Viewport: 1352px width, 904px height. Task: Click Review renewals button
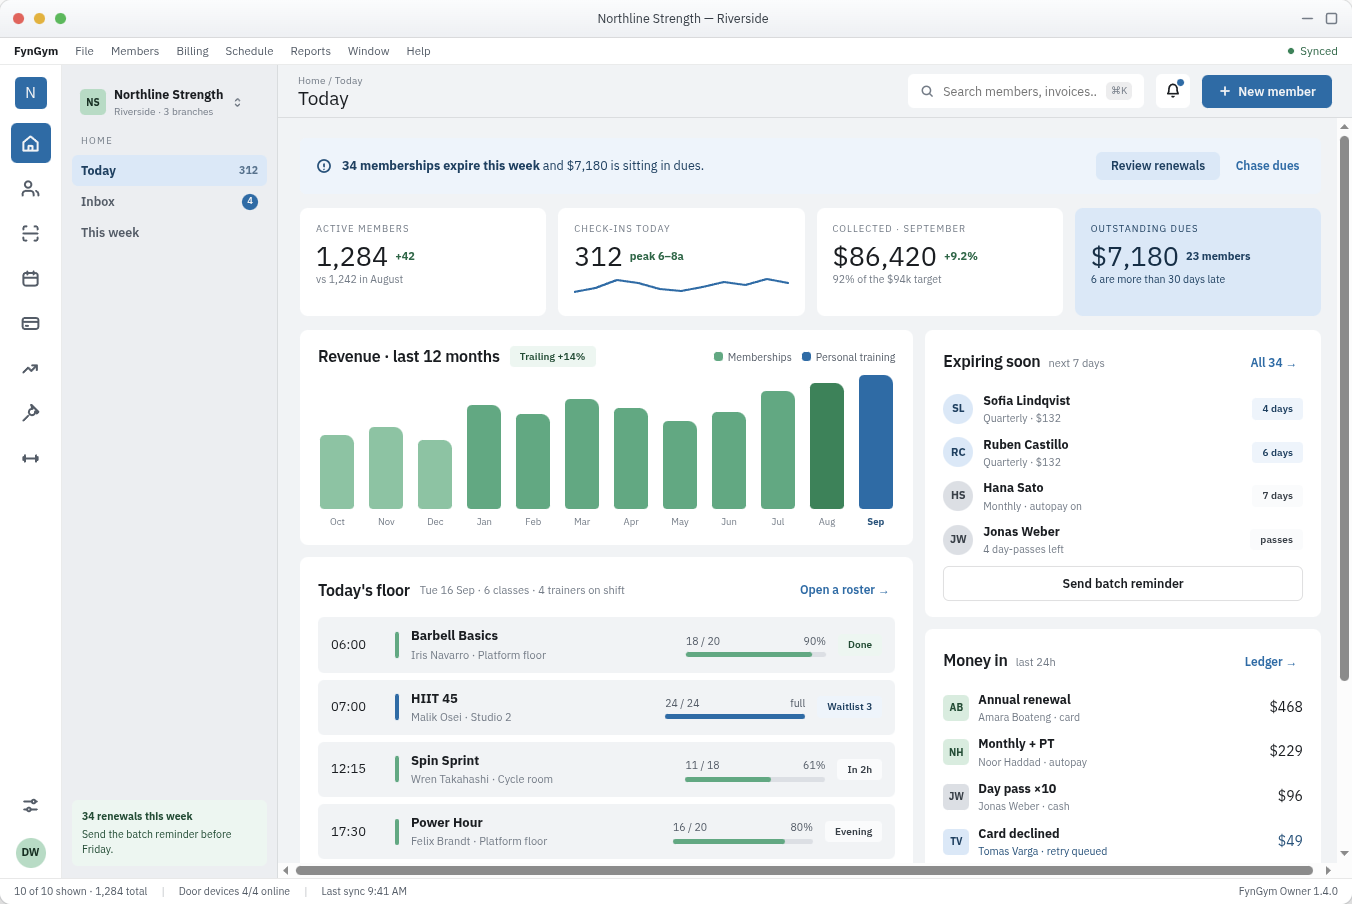pyautogui.click(x=1158, y=166)
